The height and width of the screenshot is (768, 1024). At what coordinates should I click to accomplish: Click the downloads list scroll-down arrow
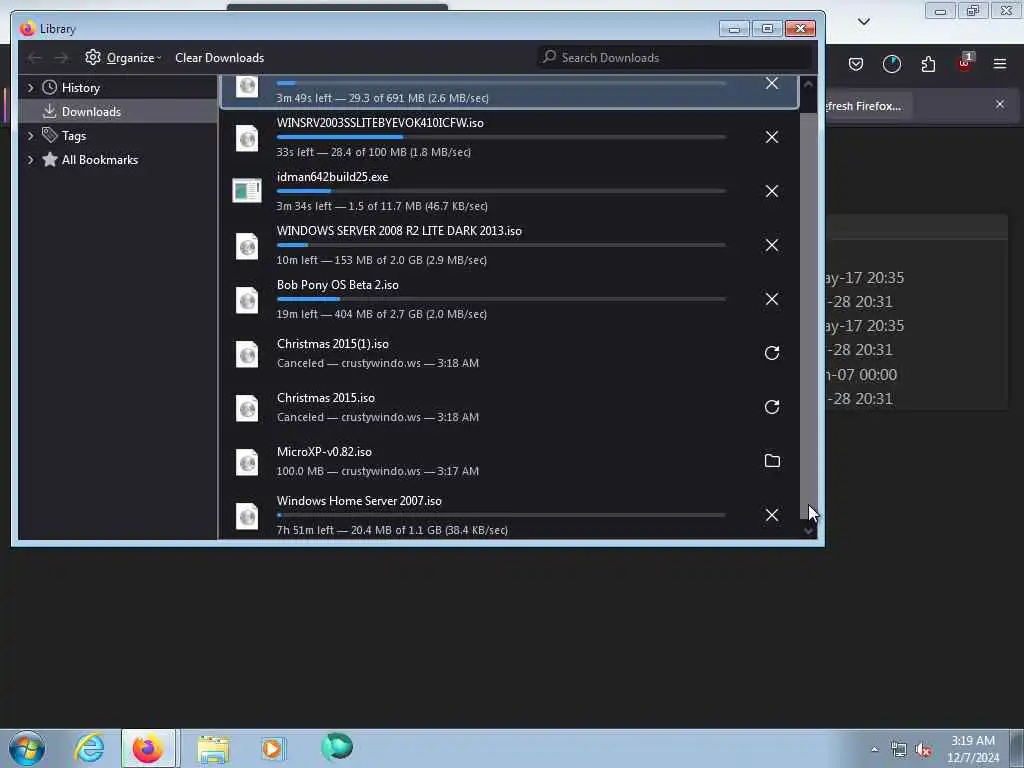808,531
